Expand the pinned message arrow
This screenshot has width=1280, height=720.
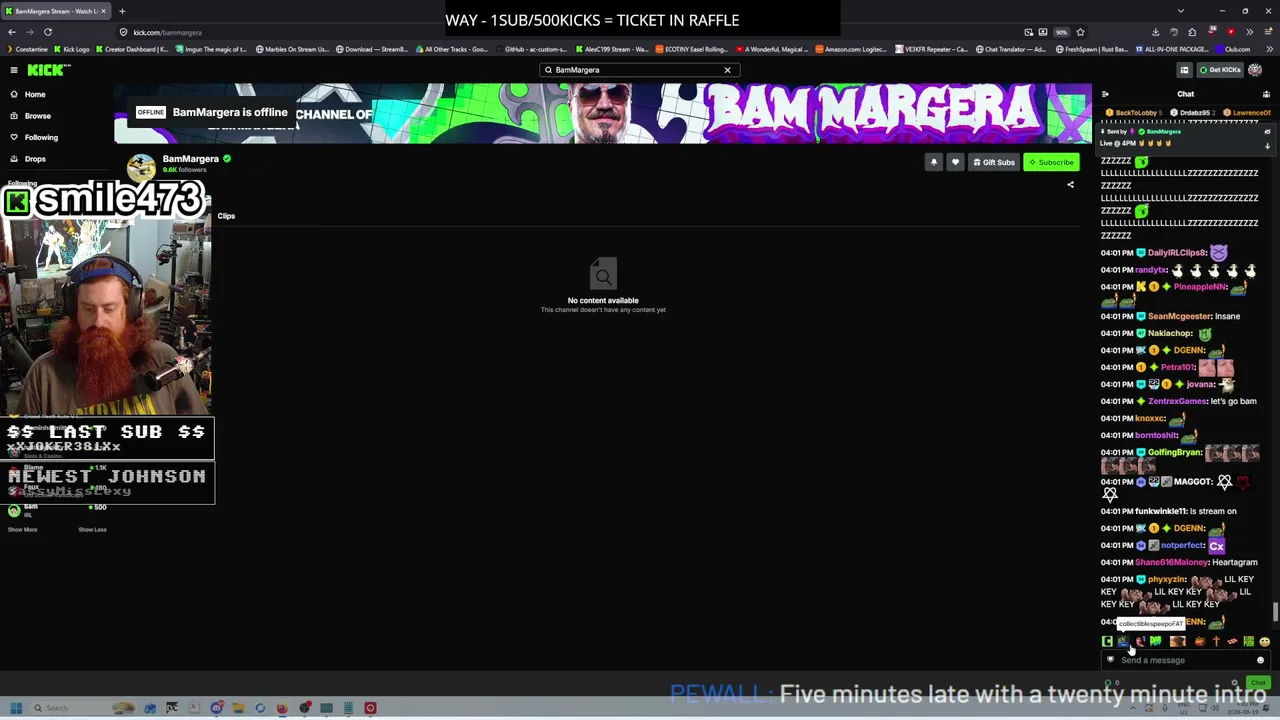(x=1267, y=146)
